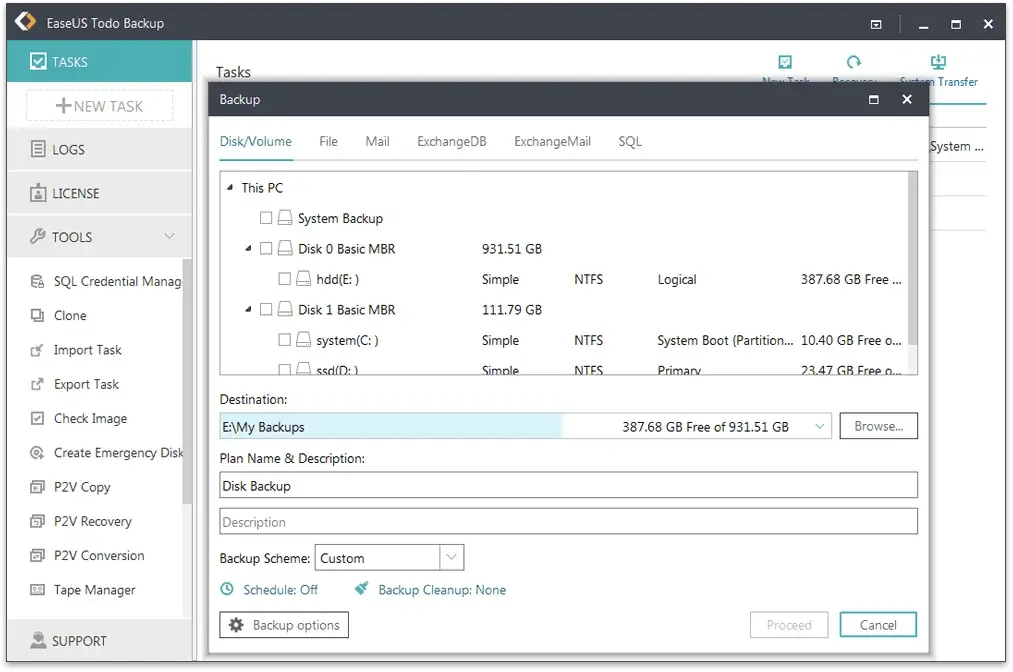Open the Tape Manager
The image size is (1013, 672).
93,589
